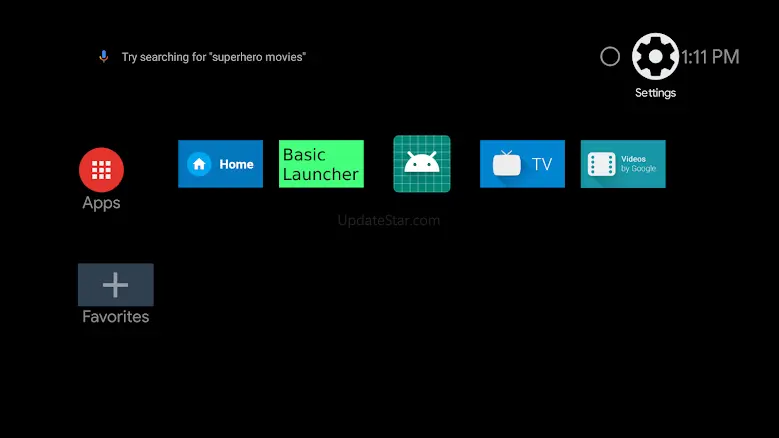Click the house icon in the Home tile
Screen dimensions: 779x438
coord(199,164)
